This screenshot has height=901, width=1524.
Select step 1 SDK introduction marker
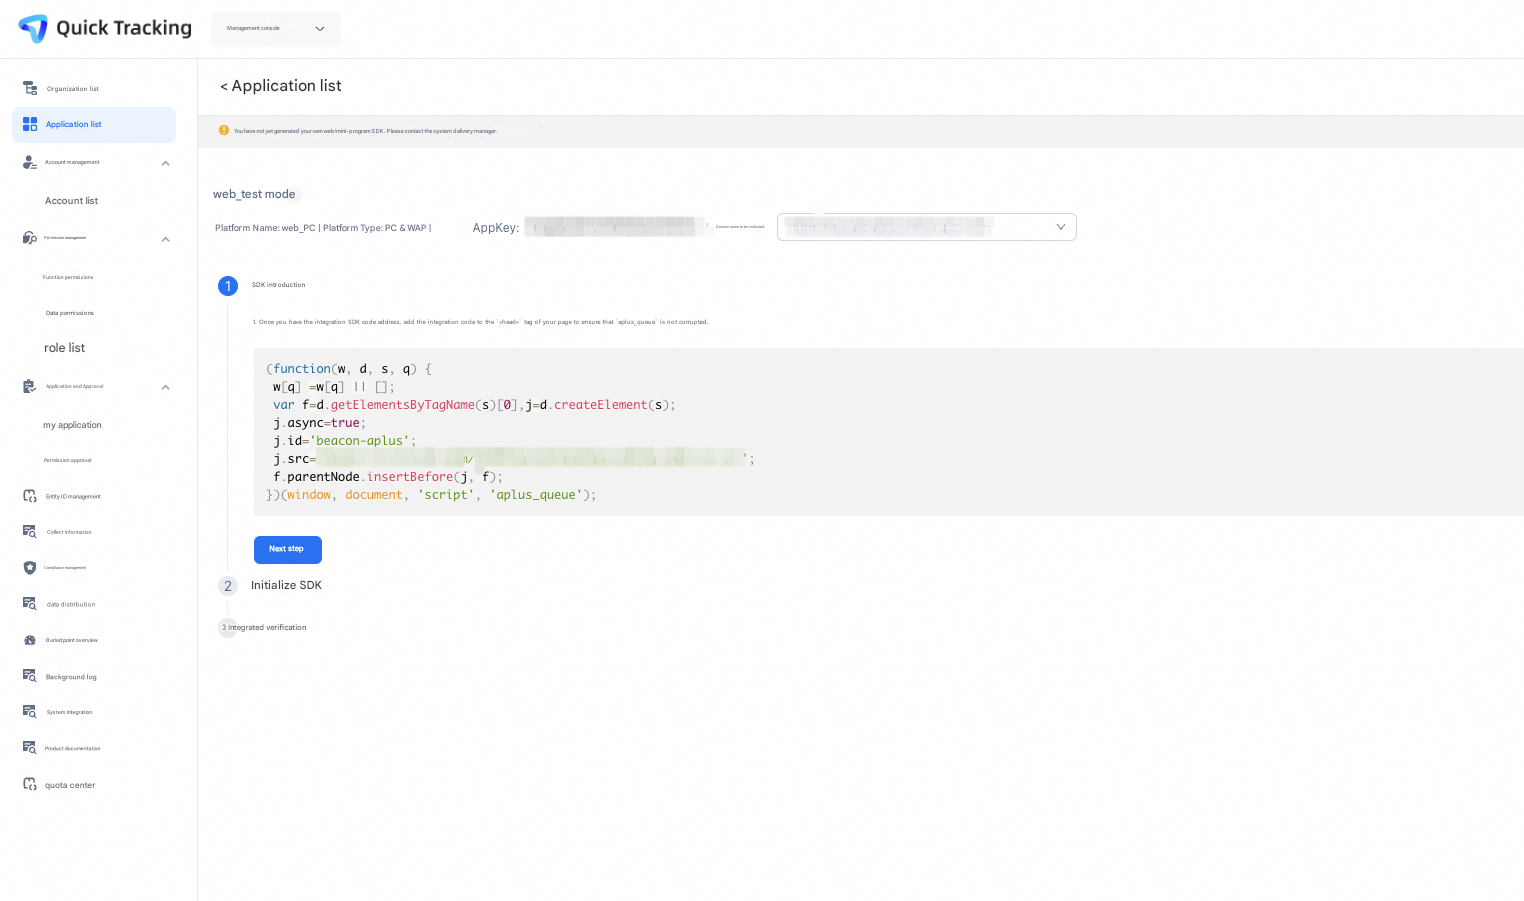228,286
